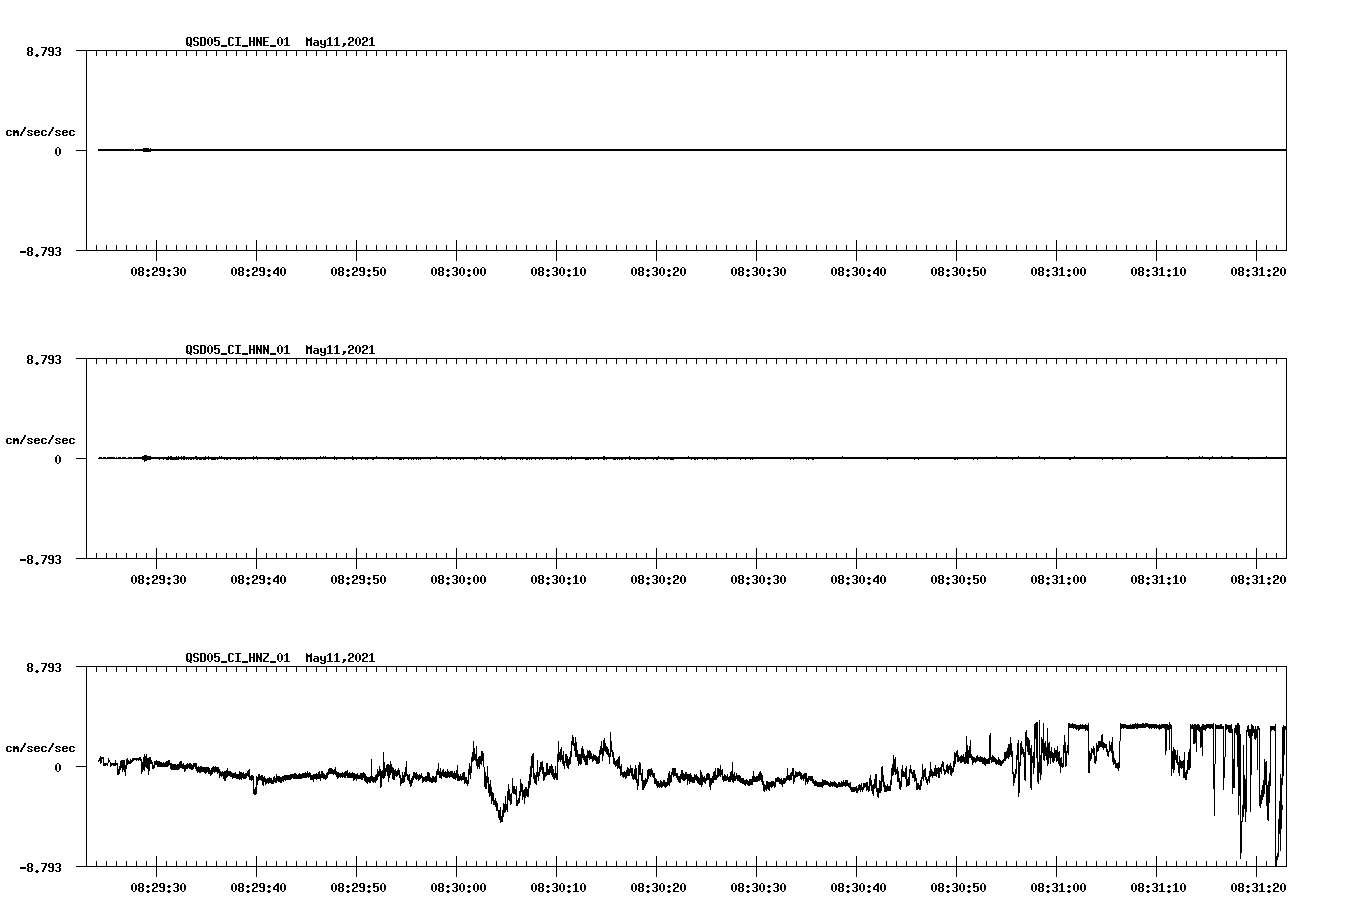
Task: Click the event marker blip near 08:29:28 on HNE
Action: click(x=148, y=150)
